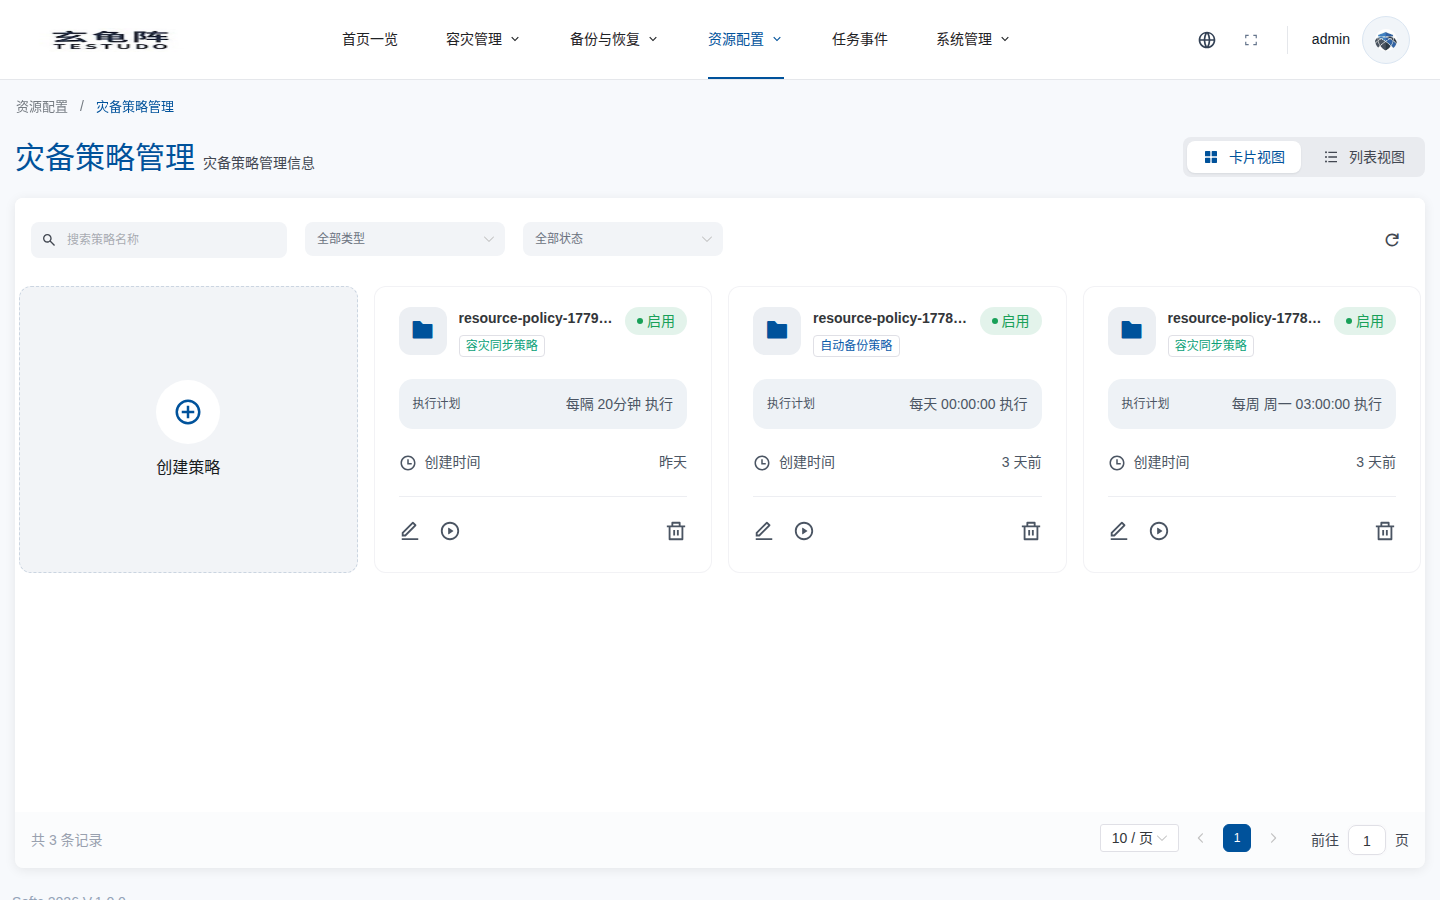Image resolution: width=1440 pixels, height=900 pixels.
Task: Open the 任务事件 menu item
Action: [x=860, y=40]
